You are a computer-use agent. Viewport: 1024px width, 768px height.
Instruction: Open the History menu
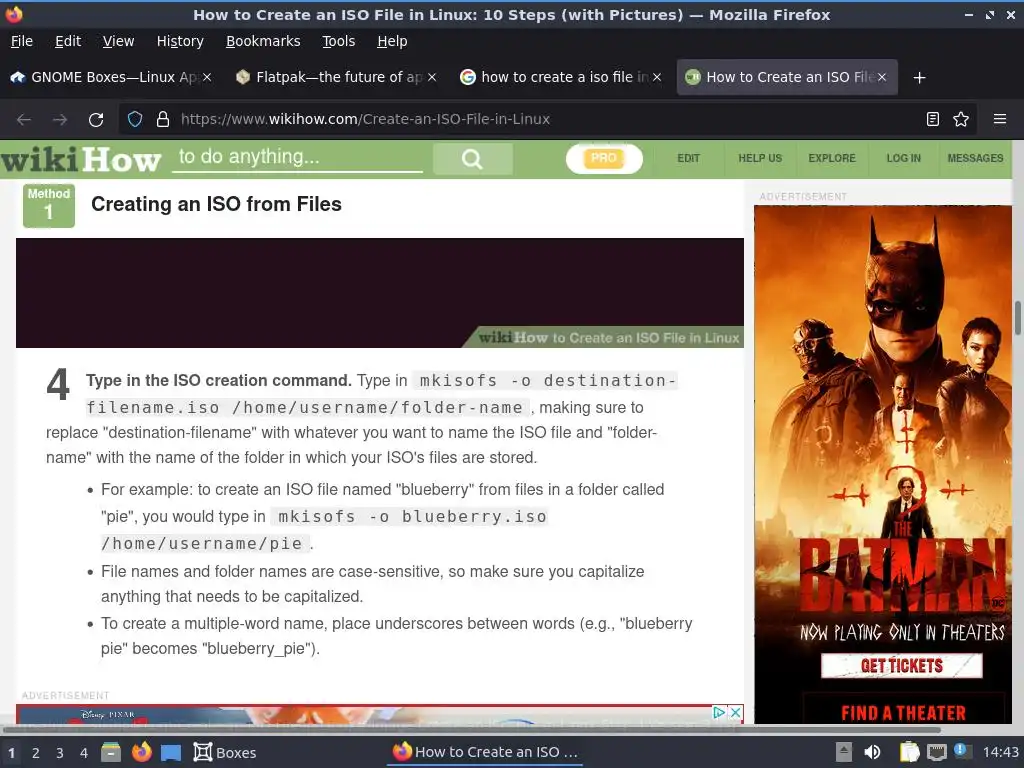(180, 41)
